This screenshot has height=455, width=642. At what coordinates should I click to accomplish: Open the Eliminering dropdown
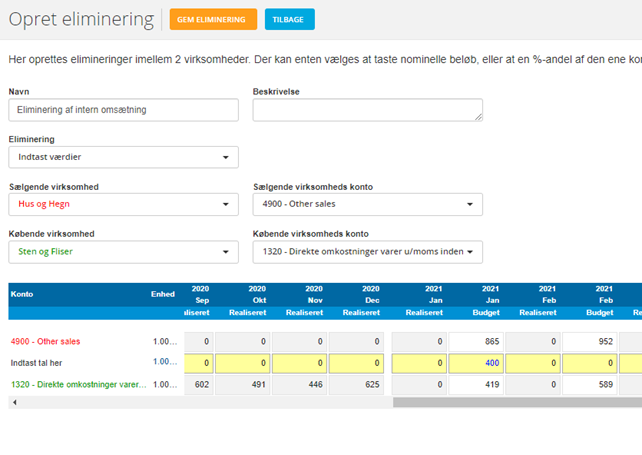tap(123, 157)
